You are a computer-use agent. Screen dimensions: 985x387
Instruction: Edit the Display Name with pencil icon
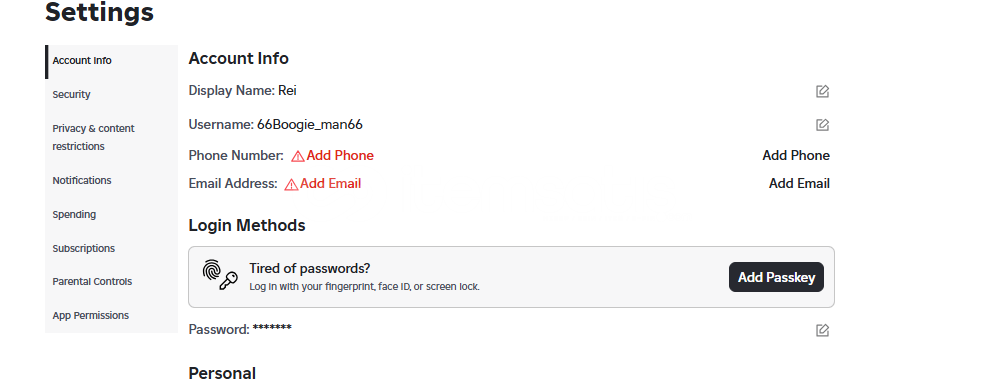822,91
